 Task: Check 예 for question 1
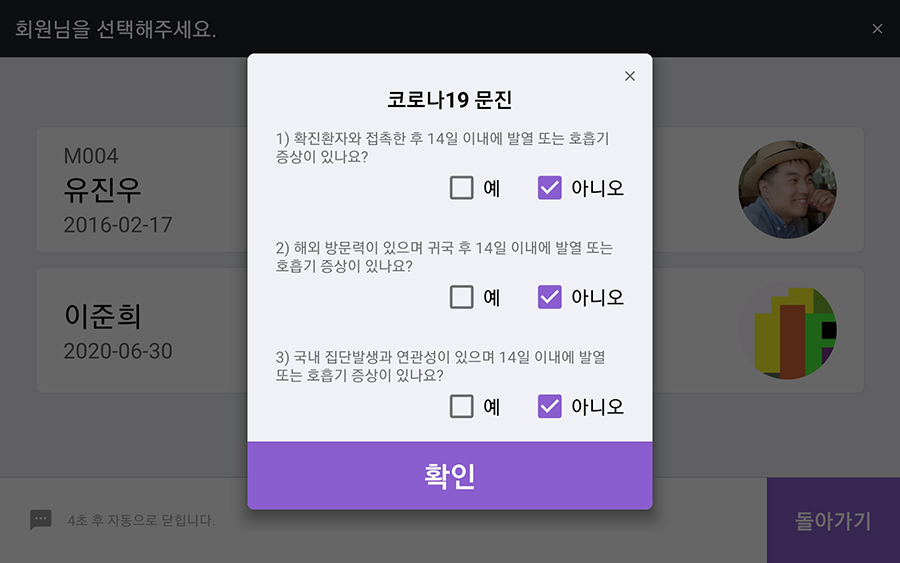pos(461,188)
